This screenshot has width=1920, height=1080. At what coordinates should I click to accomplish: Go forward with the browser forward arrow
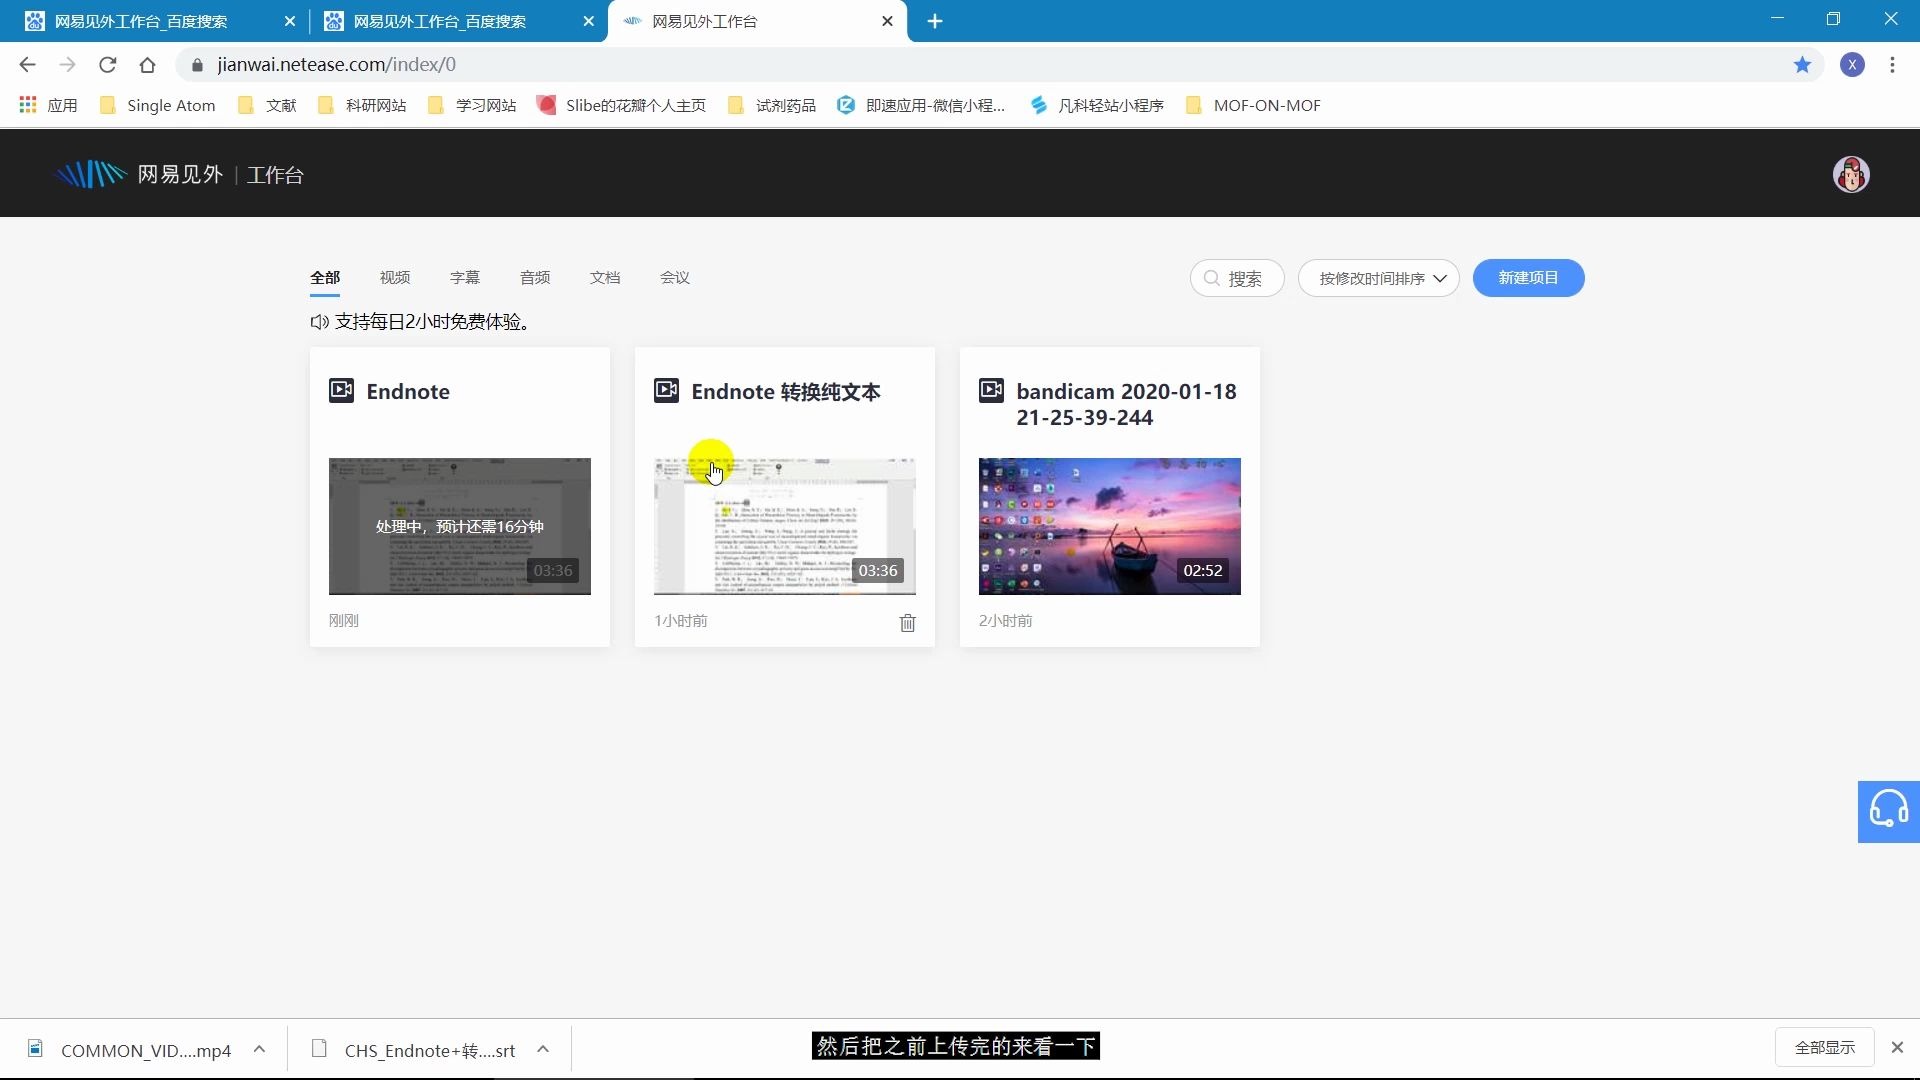click(x=67, y=65)
